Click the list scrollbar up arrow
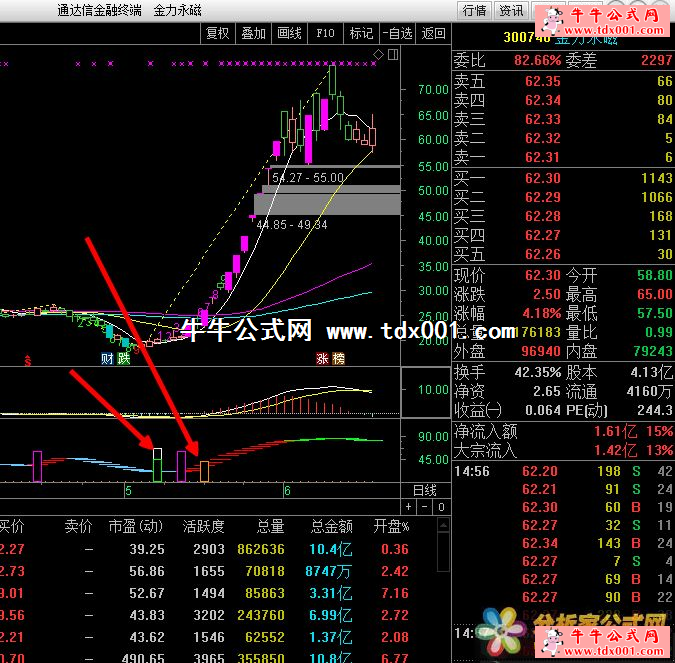The height and width of the screenshot is (663, 675). (x=443, y=525)
